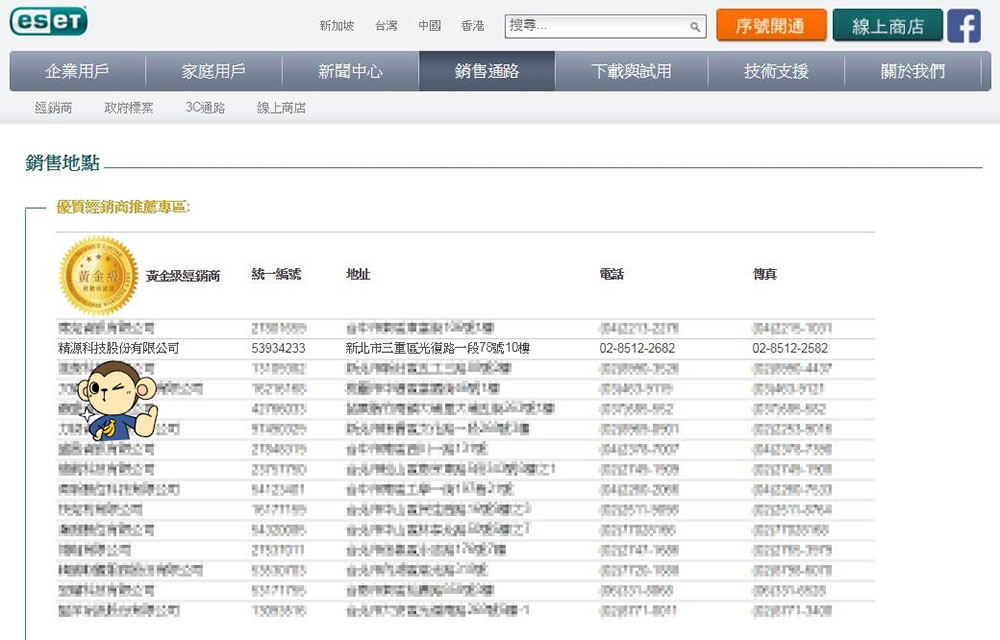Click the 地址 column header
1000x640 pixels.
click(358, 274)
